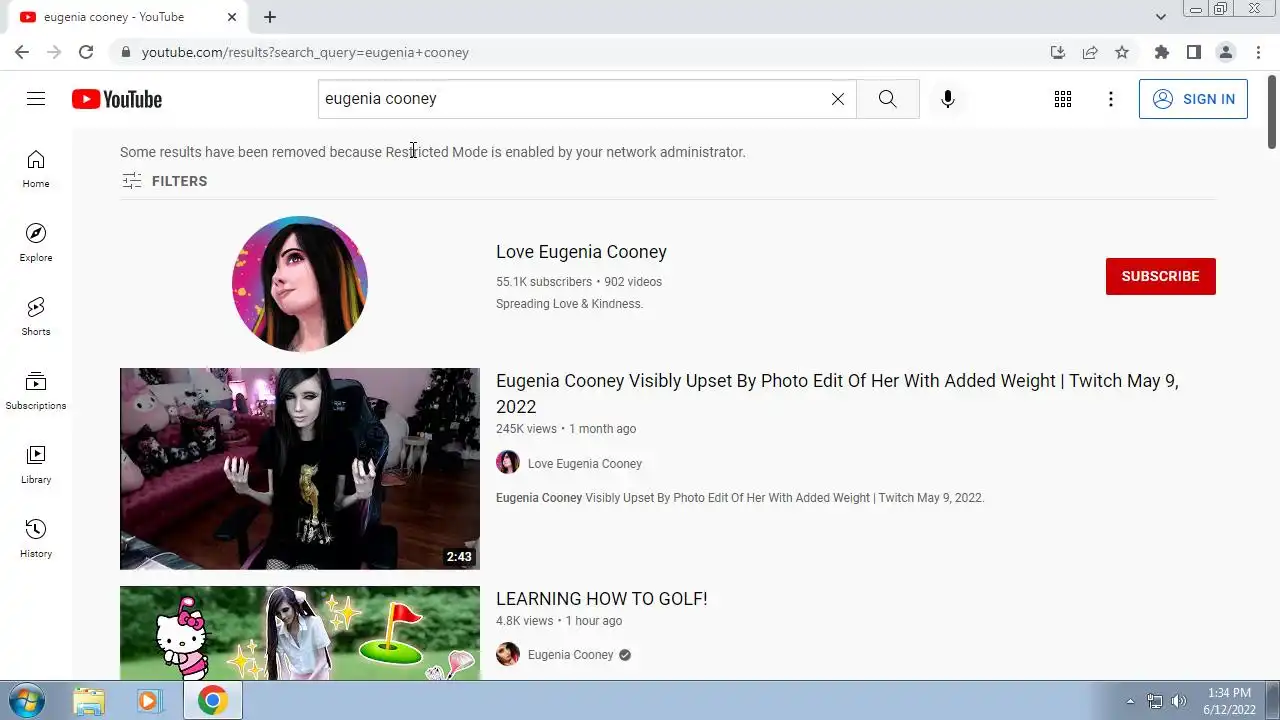Image resolution: width=1280 pixels, height=720 pixels.
Task: Go to YouTube home via logo
Action: pyautogui.click(x=117, y=99)
